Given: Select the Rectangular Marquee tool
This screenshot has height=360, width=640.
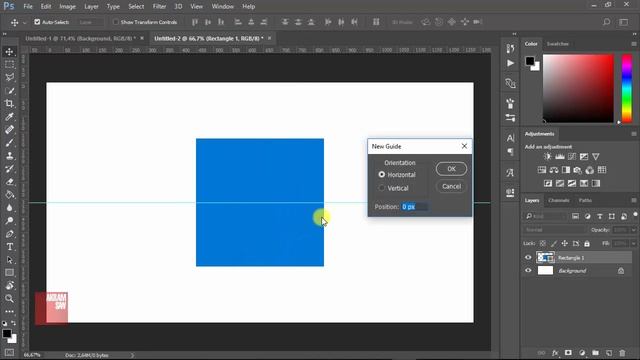Looking at the screenshot, I should (x=9, y=64).
